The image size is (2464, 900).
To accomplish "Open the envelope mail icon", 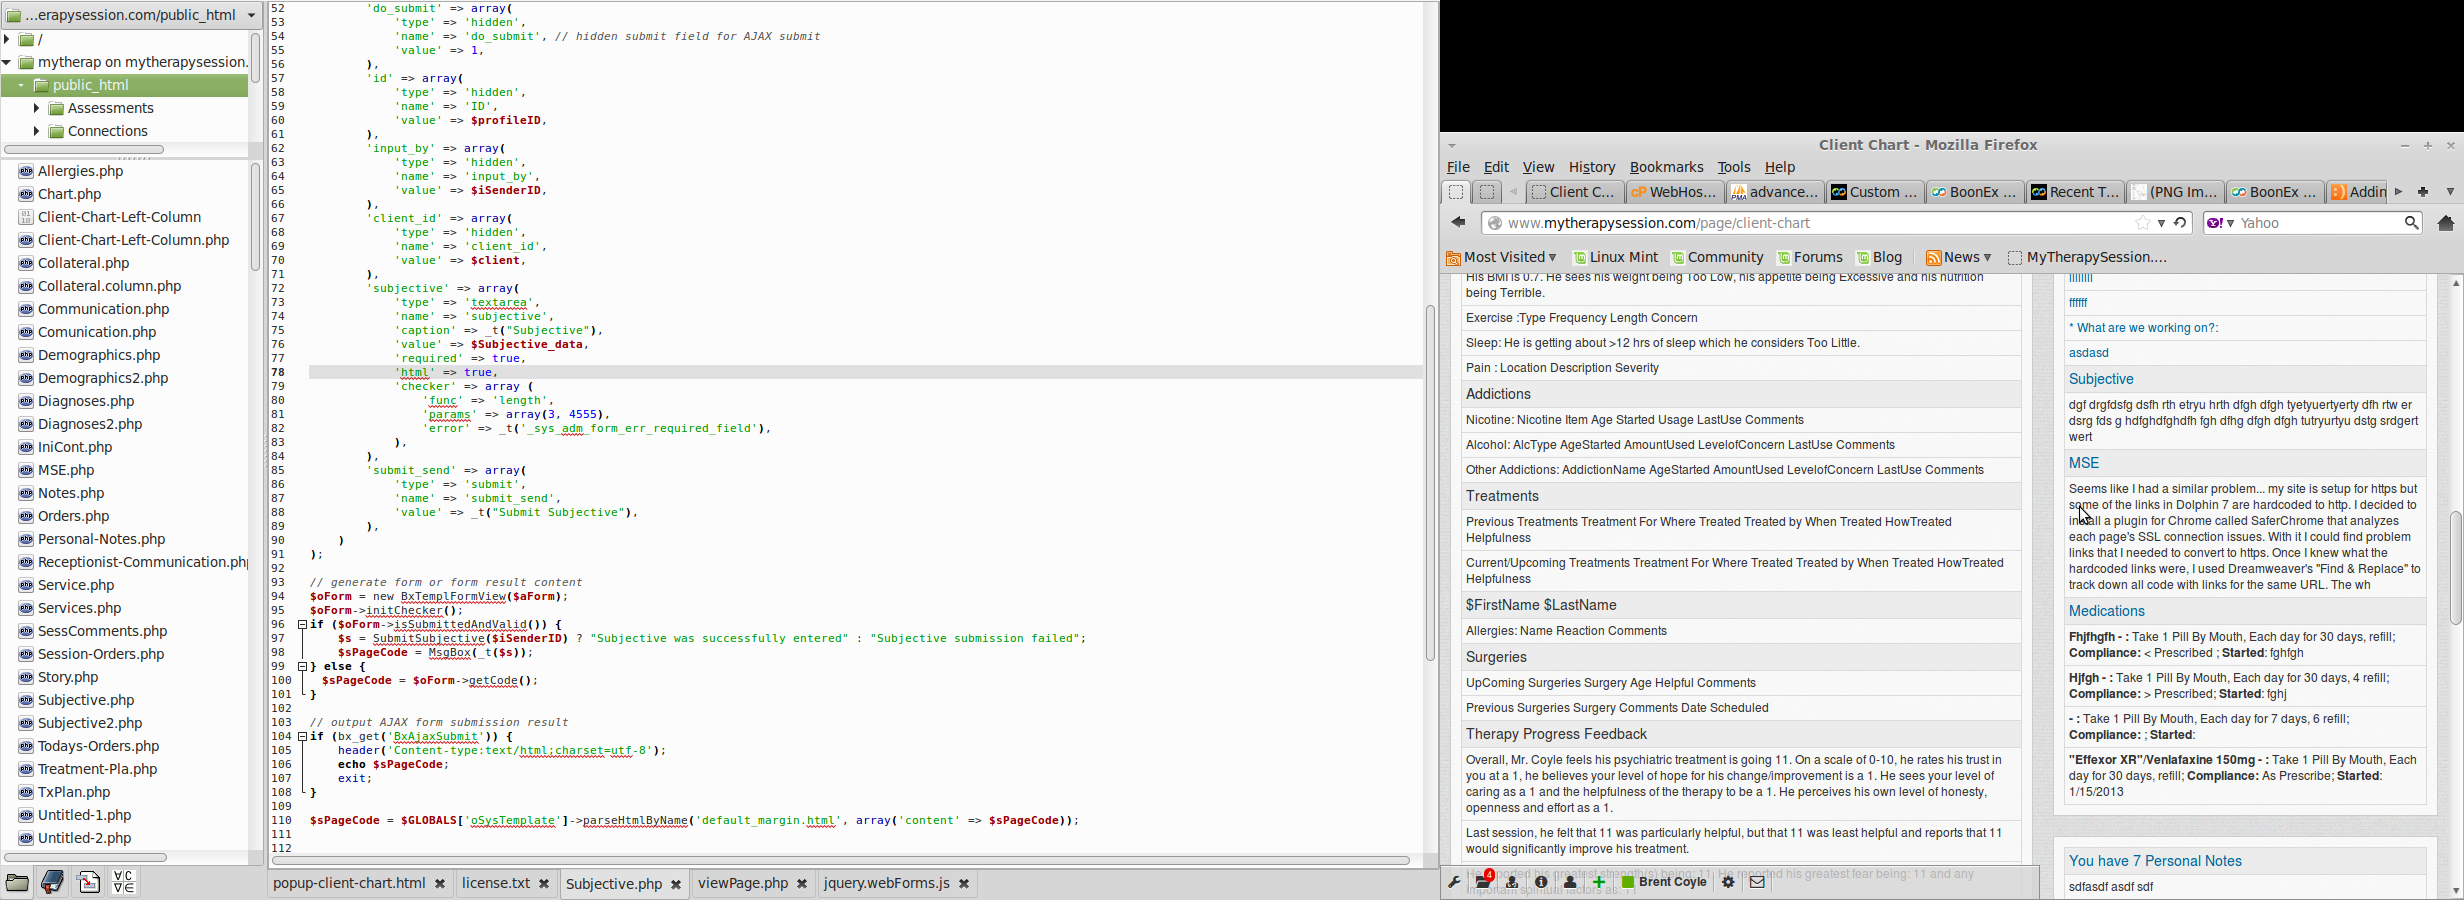I will click(1757, 882).
